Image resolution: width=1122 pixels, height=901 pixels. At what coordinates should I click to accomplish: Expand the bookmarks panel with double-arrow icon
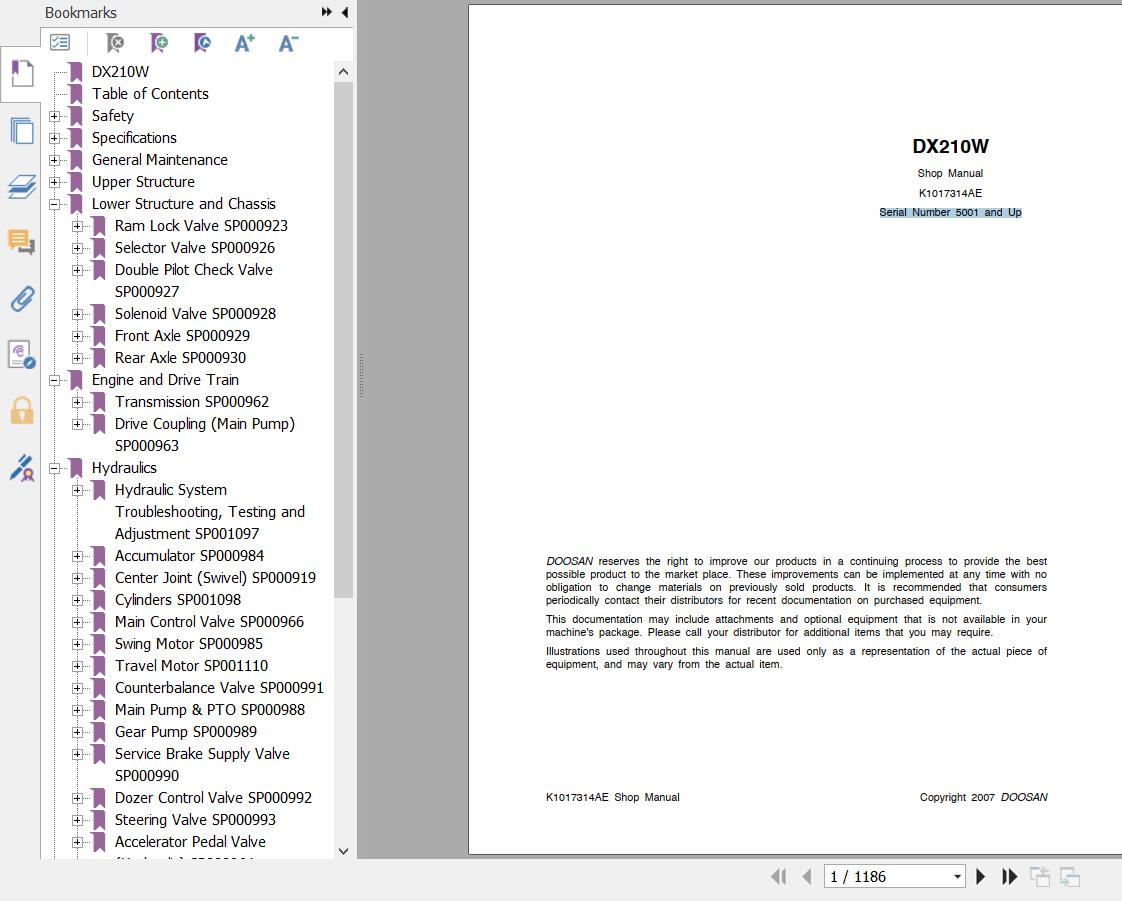(x=326, y=12)
